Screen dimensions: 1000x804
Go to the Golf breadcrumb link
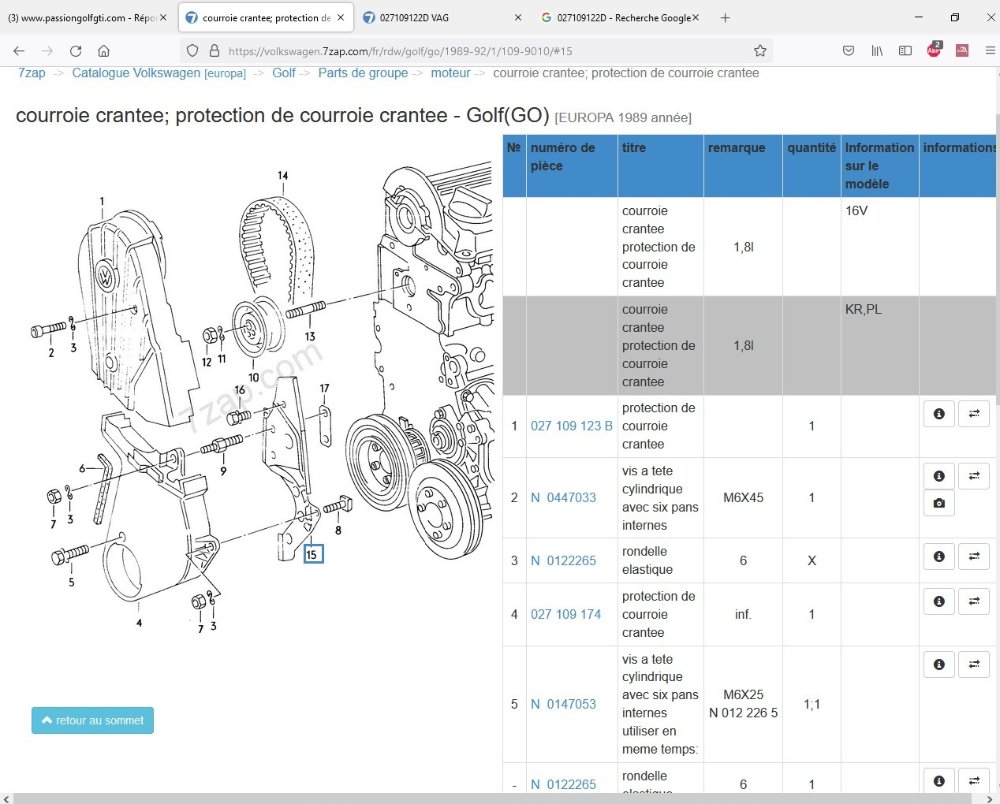coord(284,73)
